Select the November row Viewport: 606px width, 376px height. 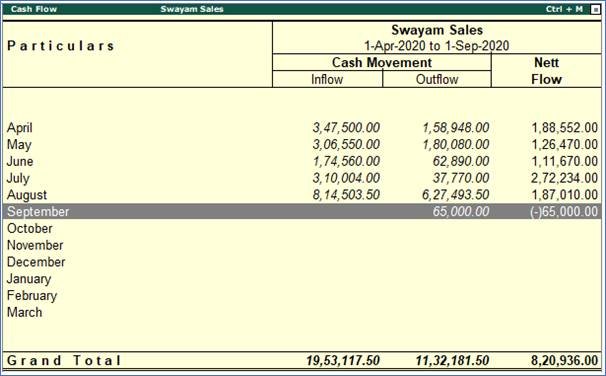302,245
